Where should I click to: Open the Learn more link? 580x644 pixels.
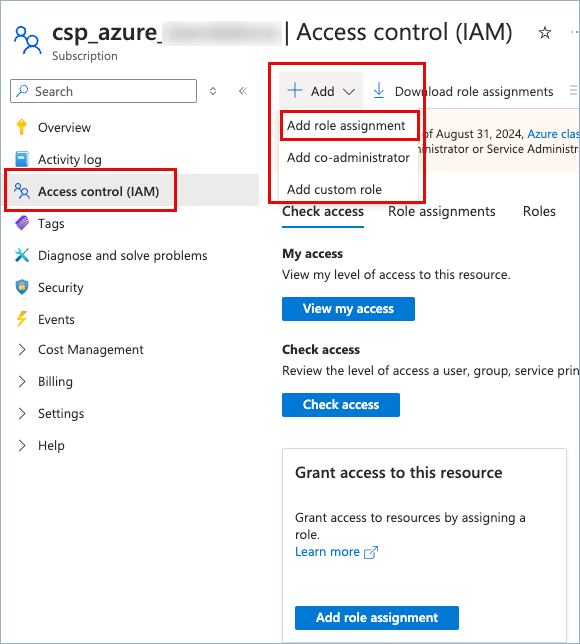click(x=327, y=552)
